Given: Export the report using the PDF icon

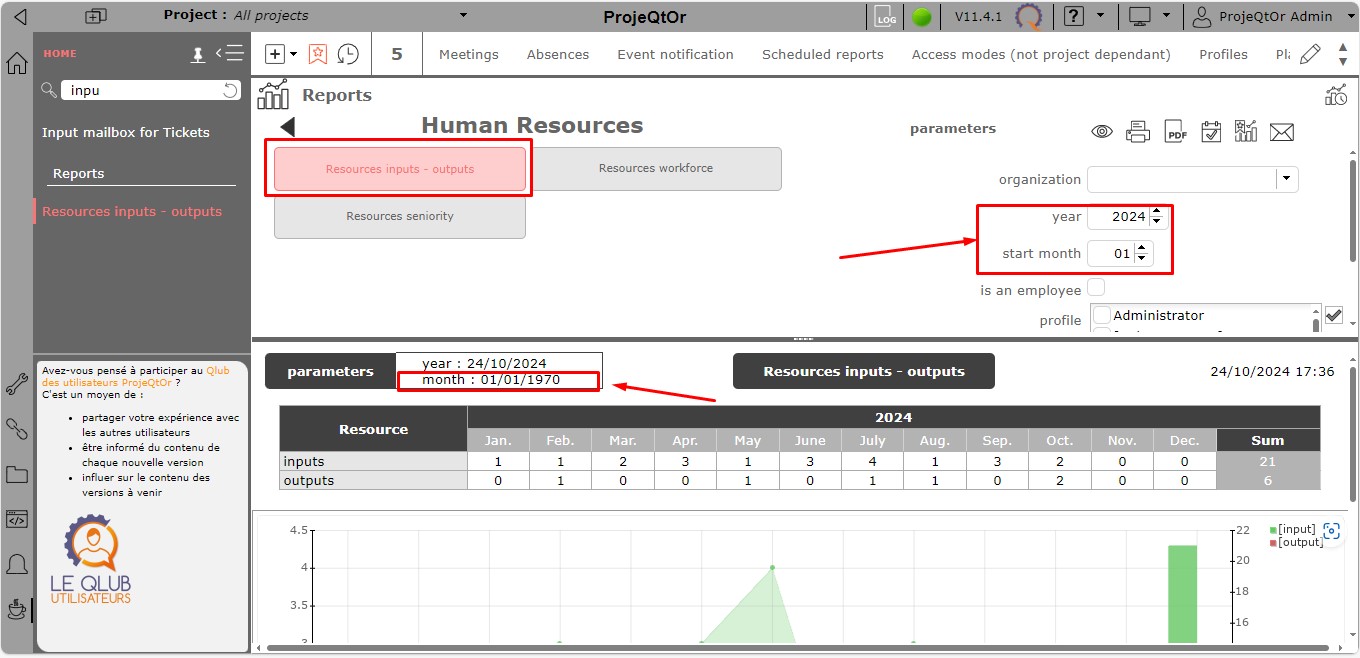Looking at the screenshot, I should tap(1176, 132).
